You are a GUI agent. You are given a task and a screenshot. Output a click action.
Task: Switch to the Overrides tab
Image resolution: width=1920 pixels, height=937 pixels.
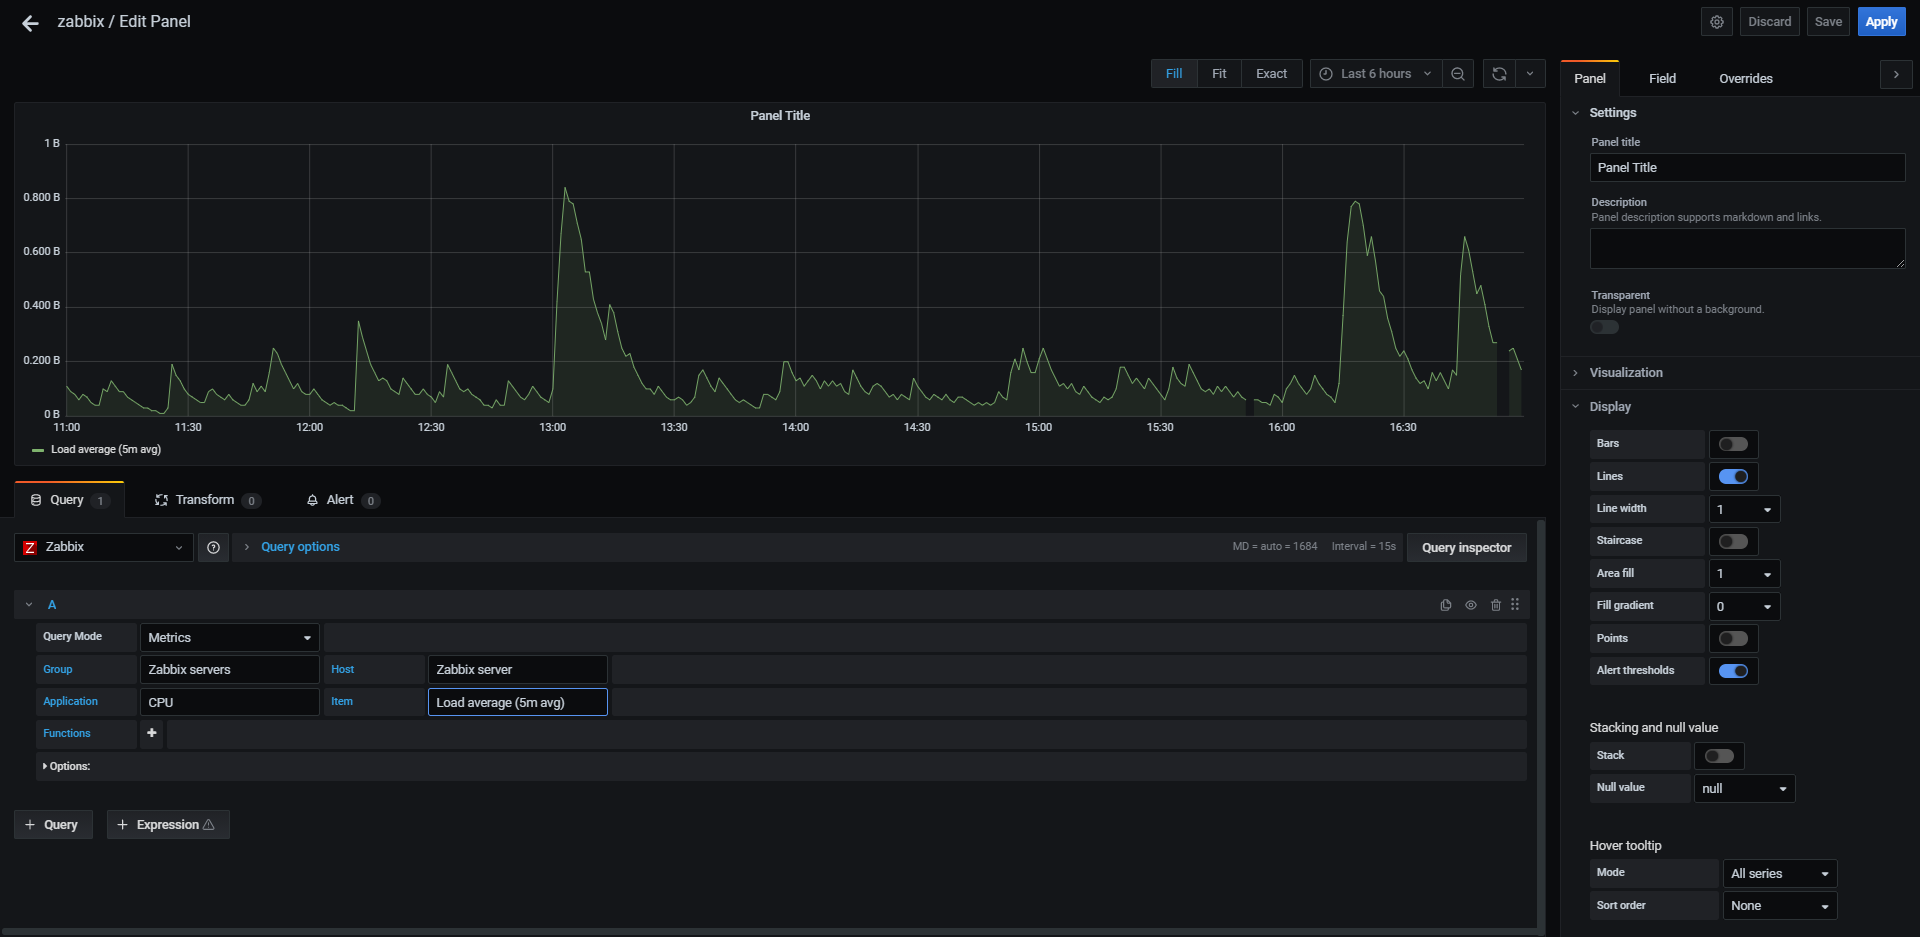tap(1745, 78)
